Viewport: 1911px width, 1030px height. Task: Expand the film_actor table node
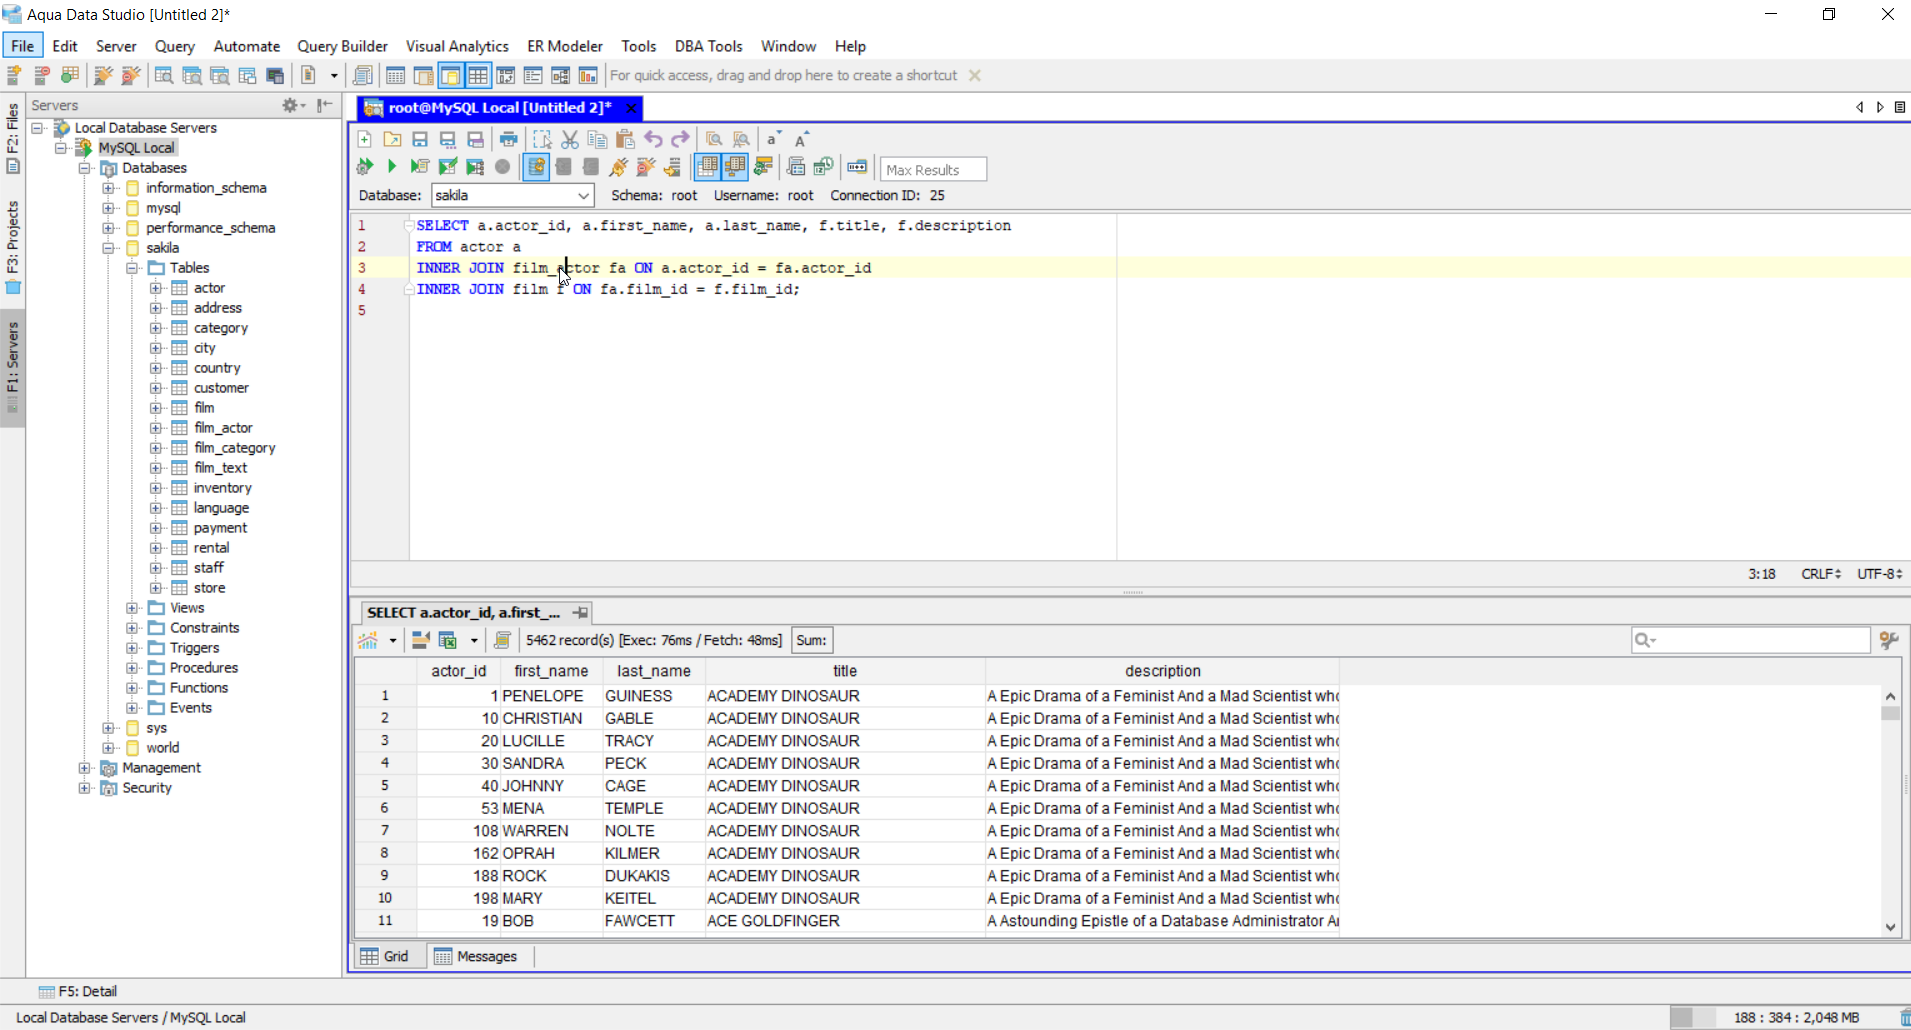tap(156, 428)
